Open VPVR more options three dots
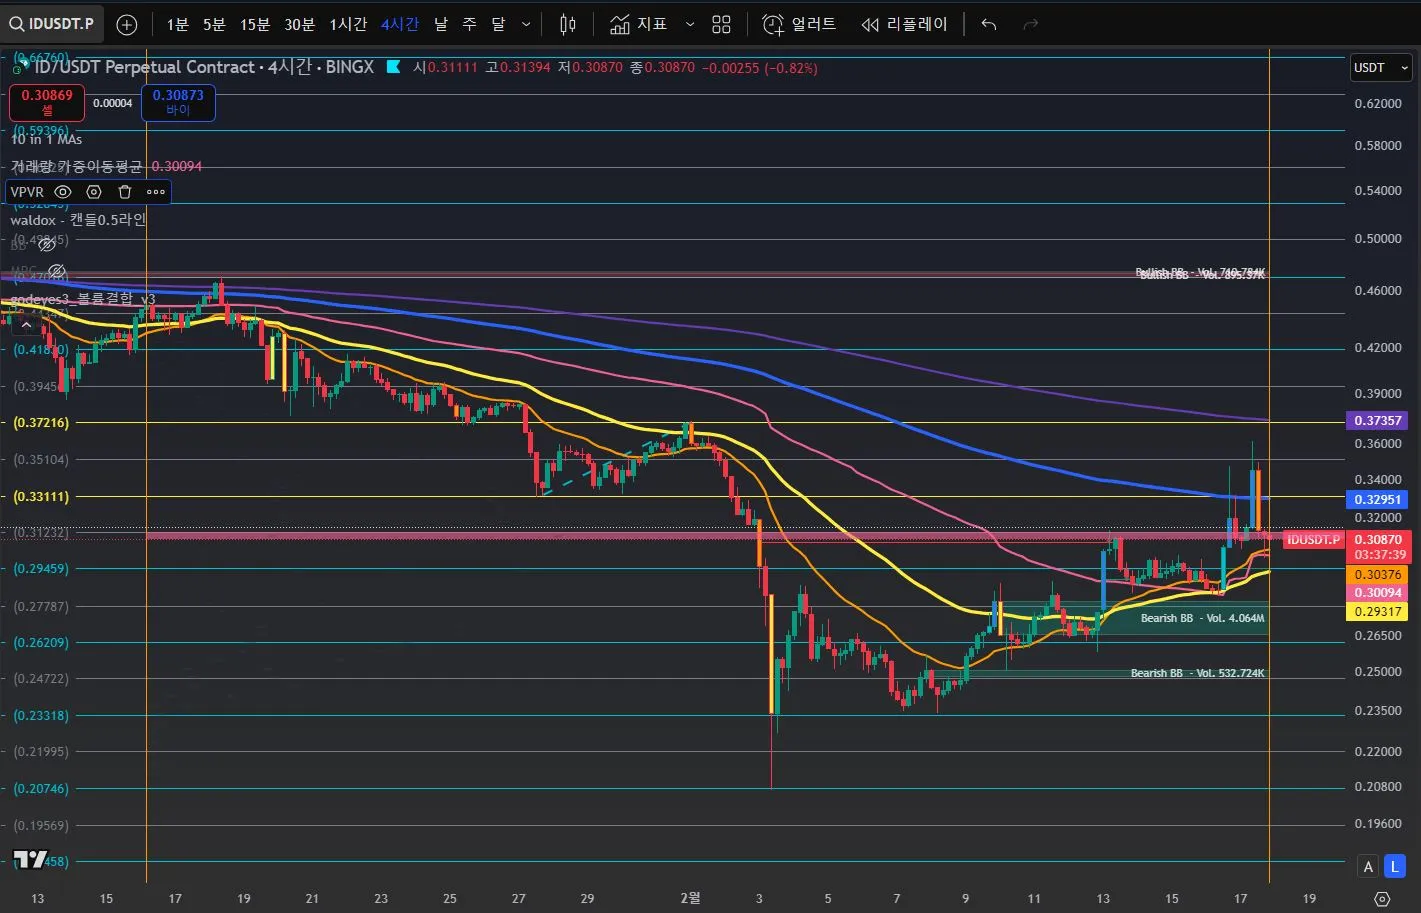1421x913 pixels. tap(156, 192)
